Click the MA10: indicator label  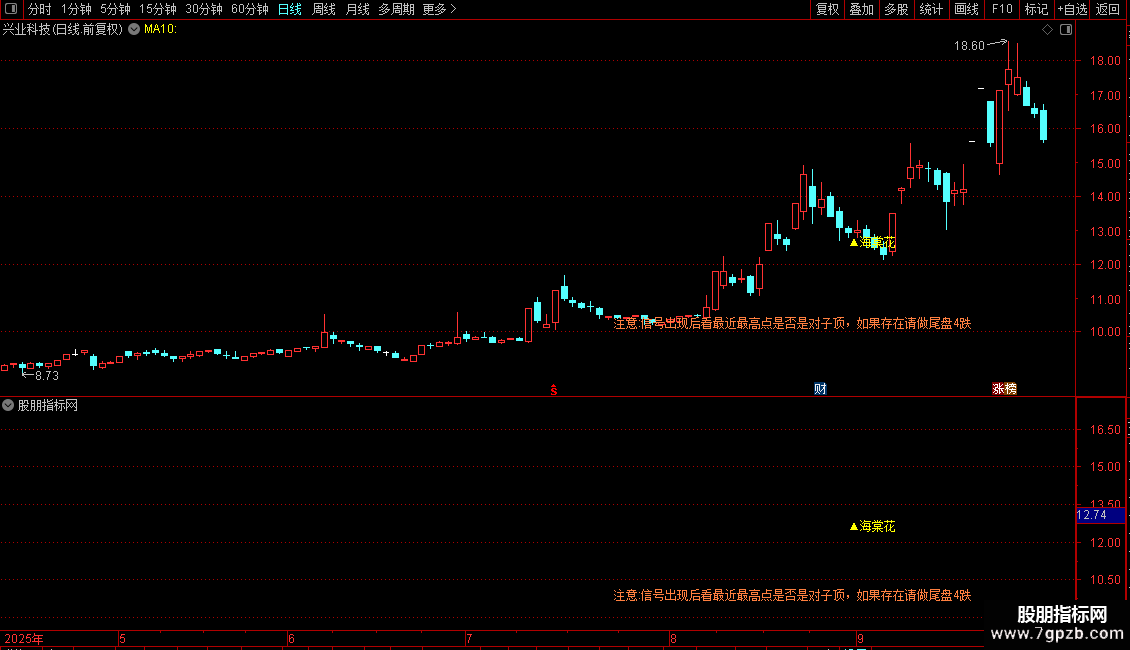click(x=160, y=29)
